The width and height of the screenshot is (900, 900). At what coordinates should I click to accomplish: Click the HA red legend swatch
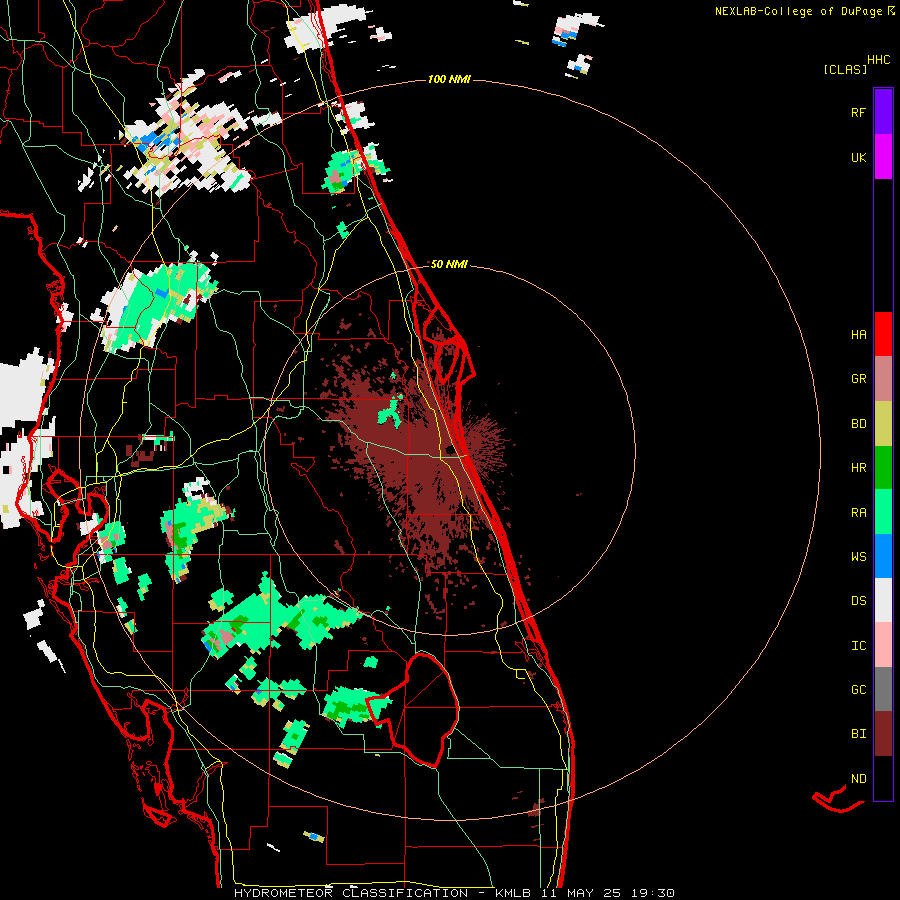click(x=883, y=334)
